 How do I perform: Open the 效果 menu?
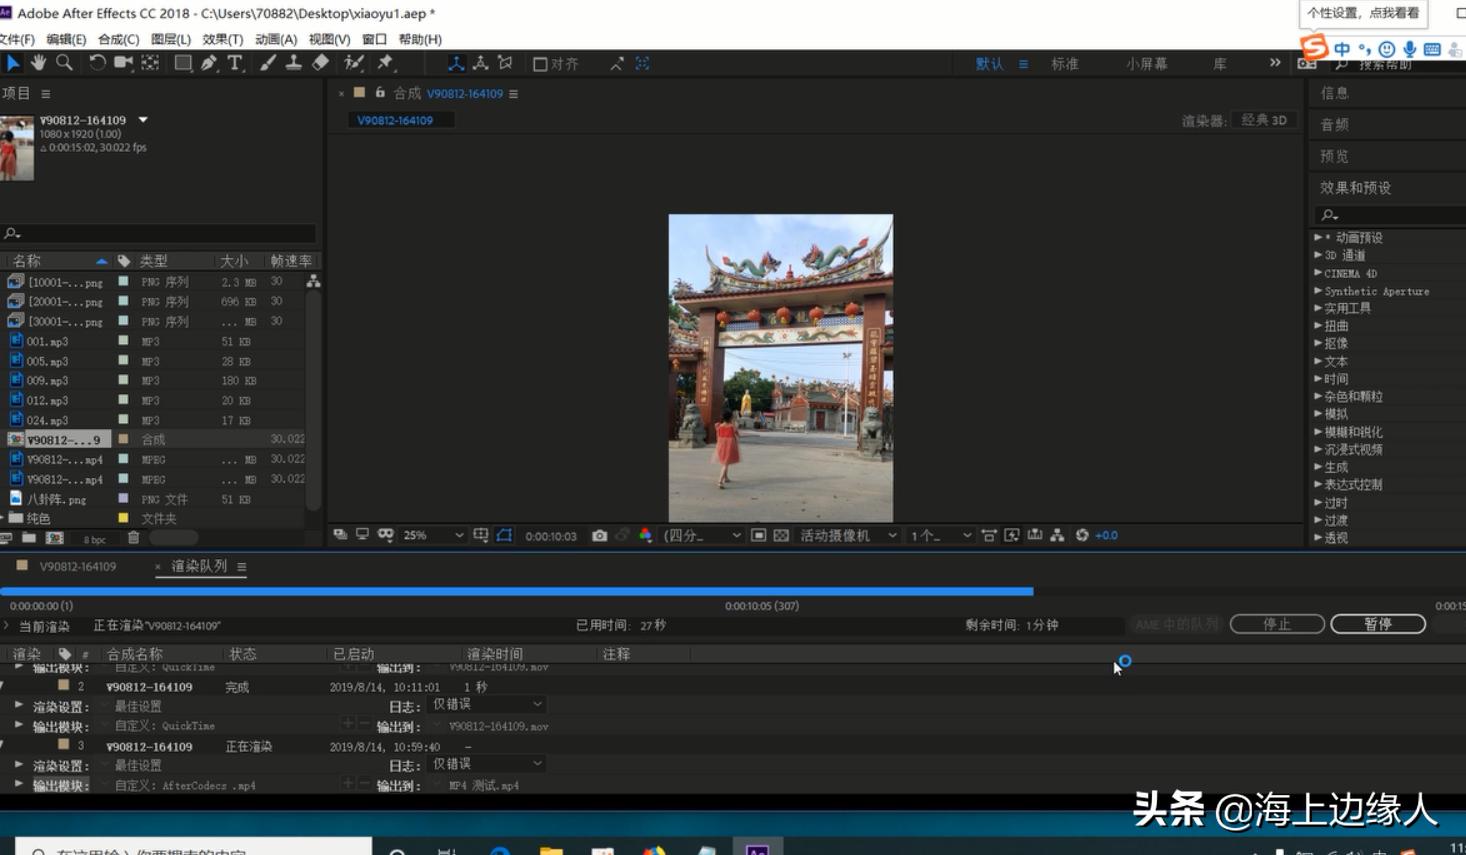[223, 39]
